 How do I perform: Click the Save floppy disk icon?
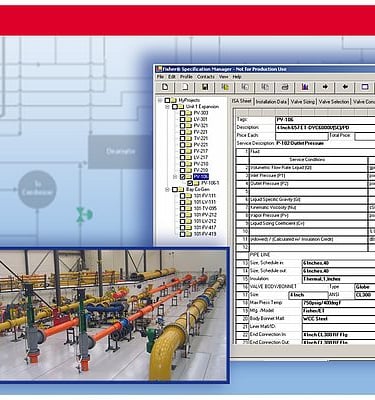[205, 87]
